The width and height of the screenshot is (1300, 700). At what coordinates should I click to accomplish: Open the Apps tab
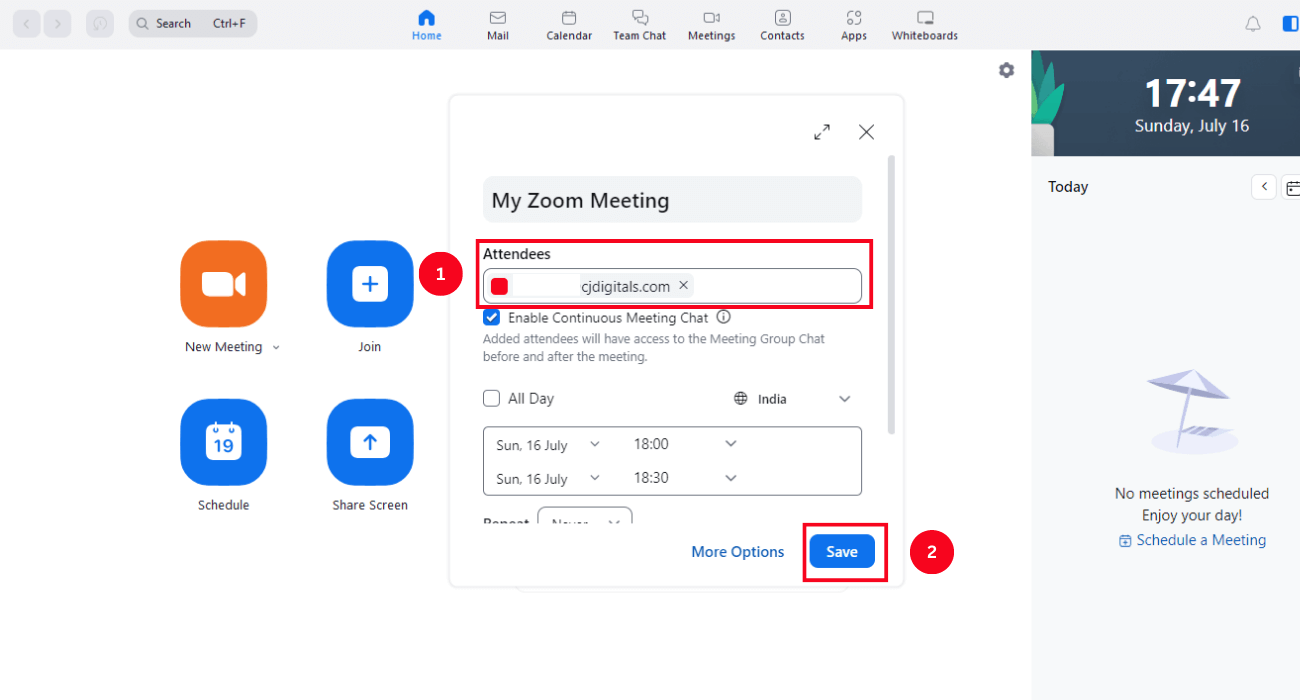click(x=854, y=25)
